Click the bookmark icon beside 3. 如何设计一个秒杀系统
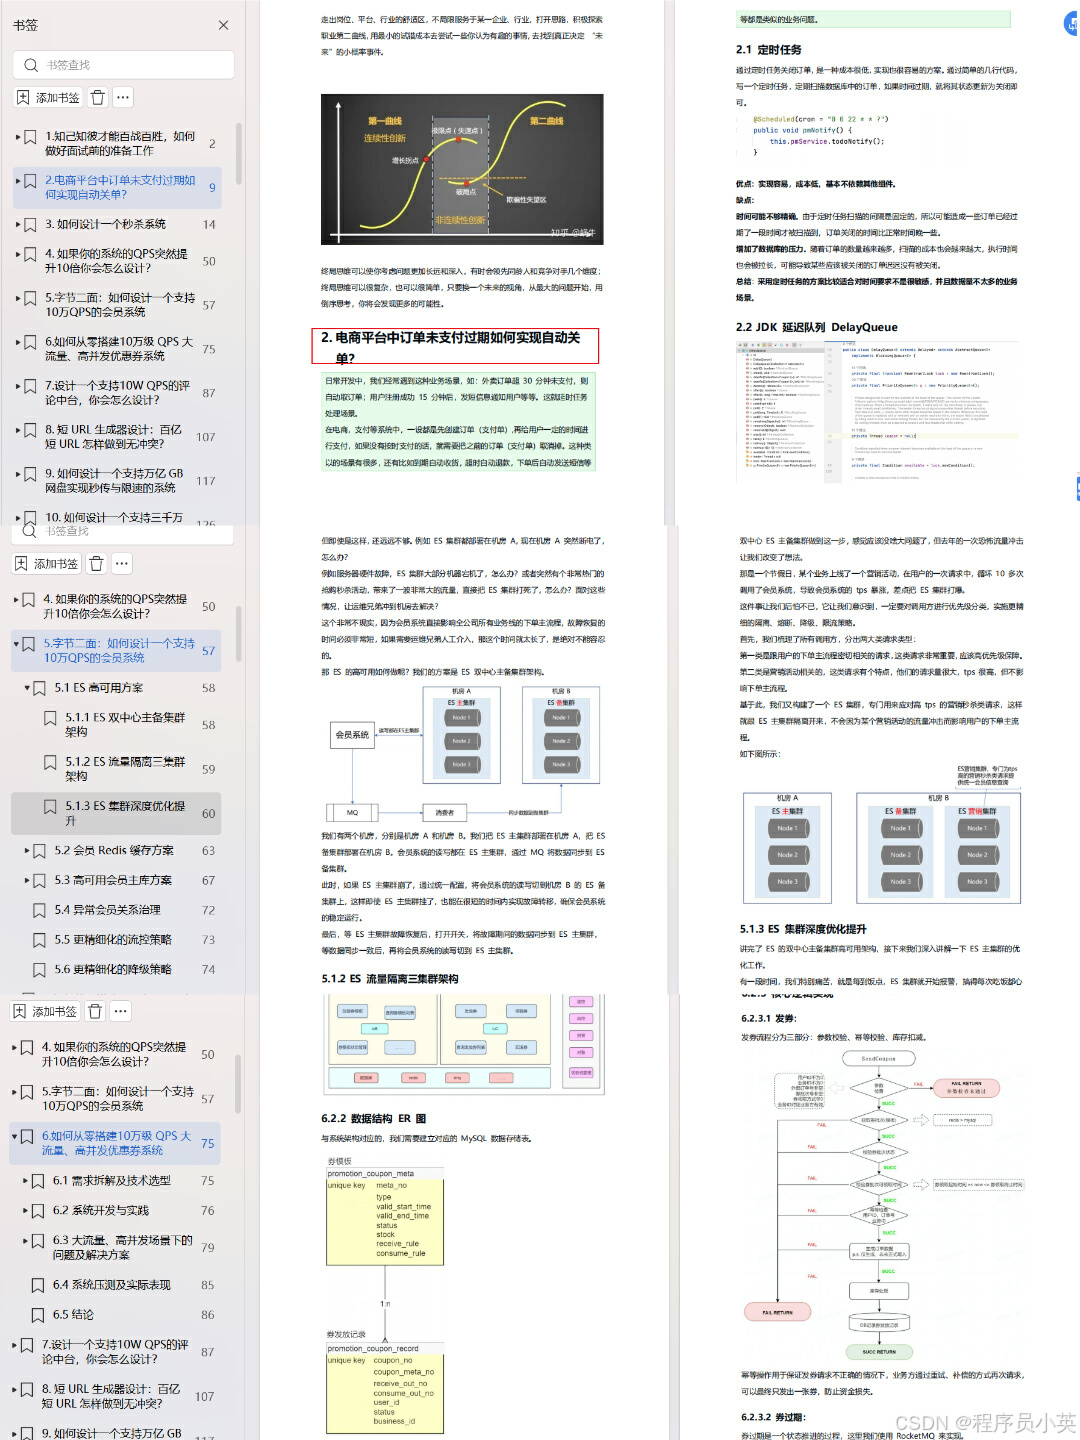Viewport: 1080px width, 1440px height. click(x=31, y=225)
